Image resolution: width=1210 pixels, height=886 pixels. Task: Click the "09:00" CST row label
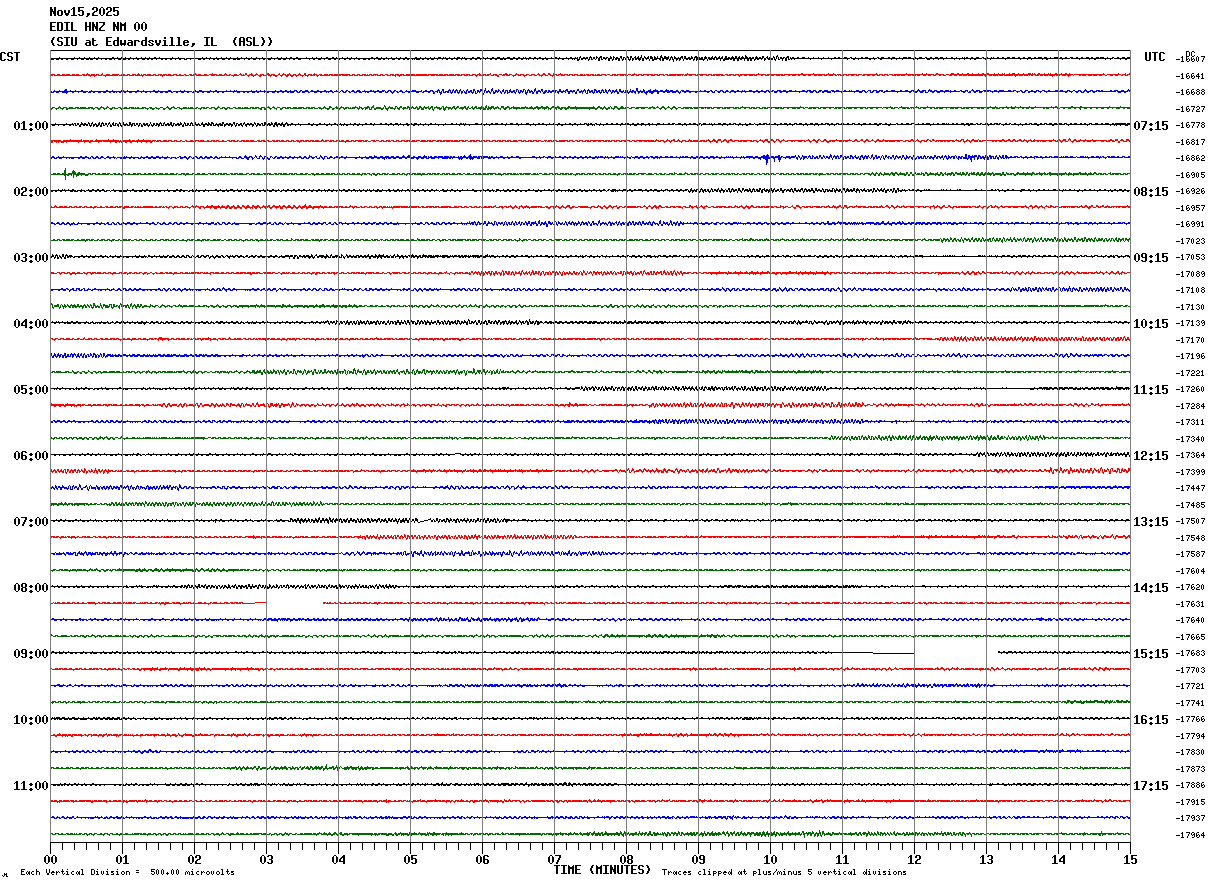click(31, 654)
